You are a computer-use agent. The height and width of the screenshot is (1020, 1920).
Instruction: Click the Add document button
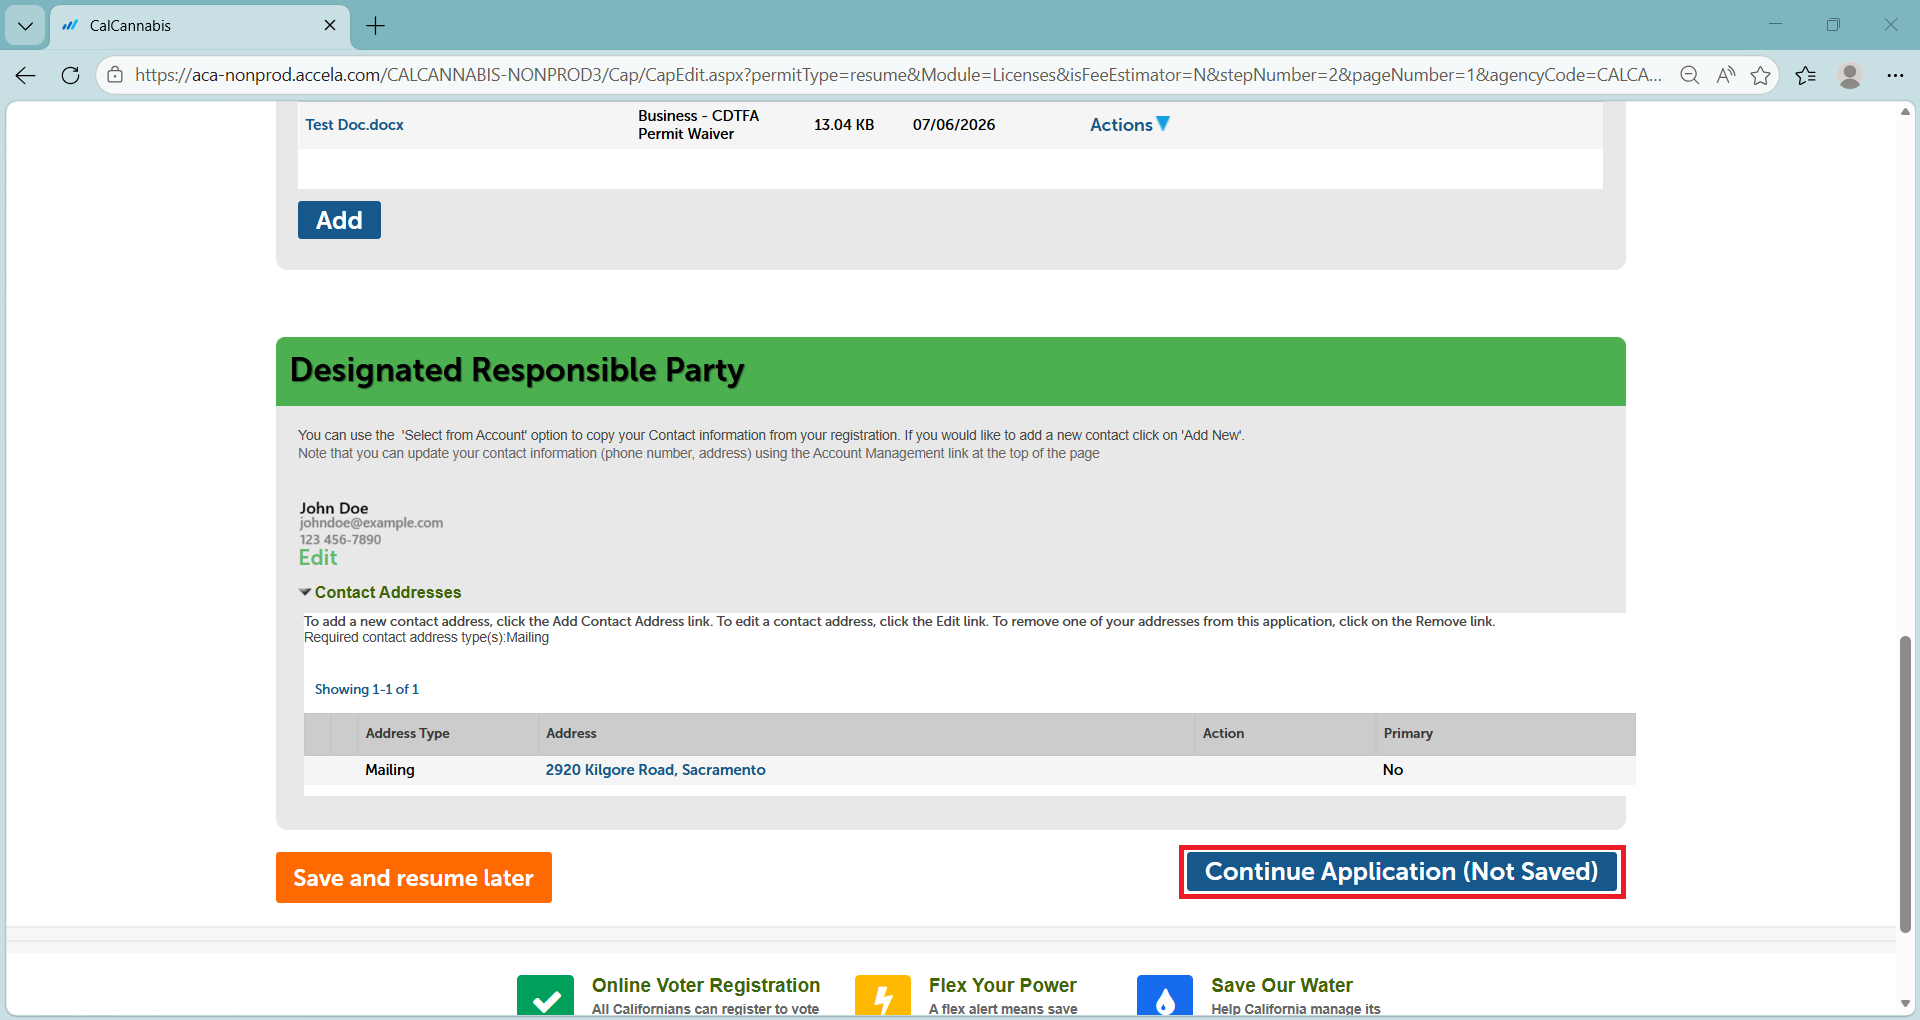pos(339,220)
